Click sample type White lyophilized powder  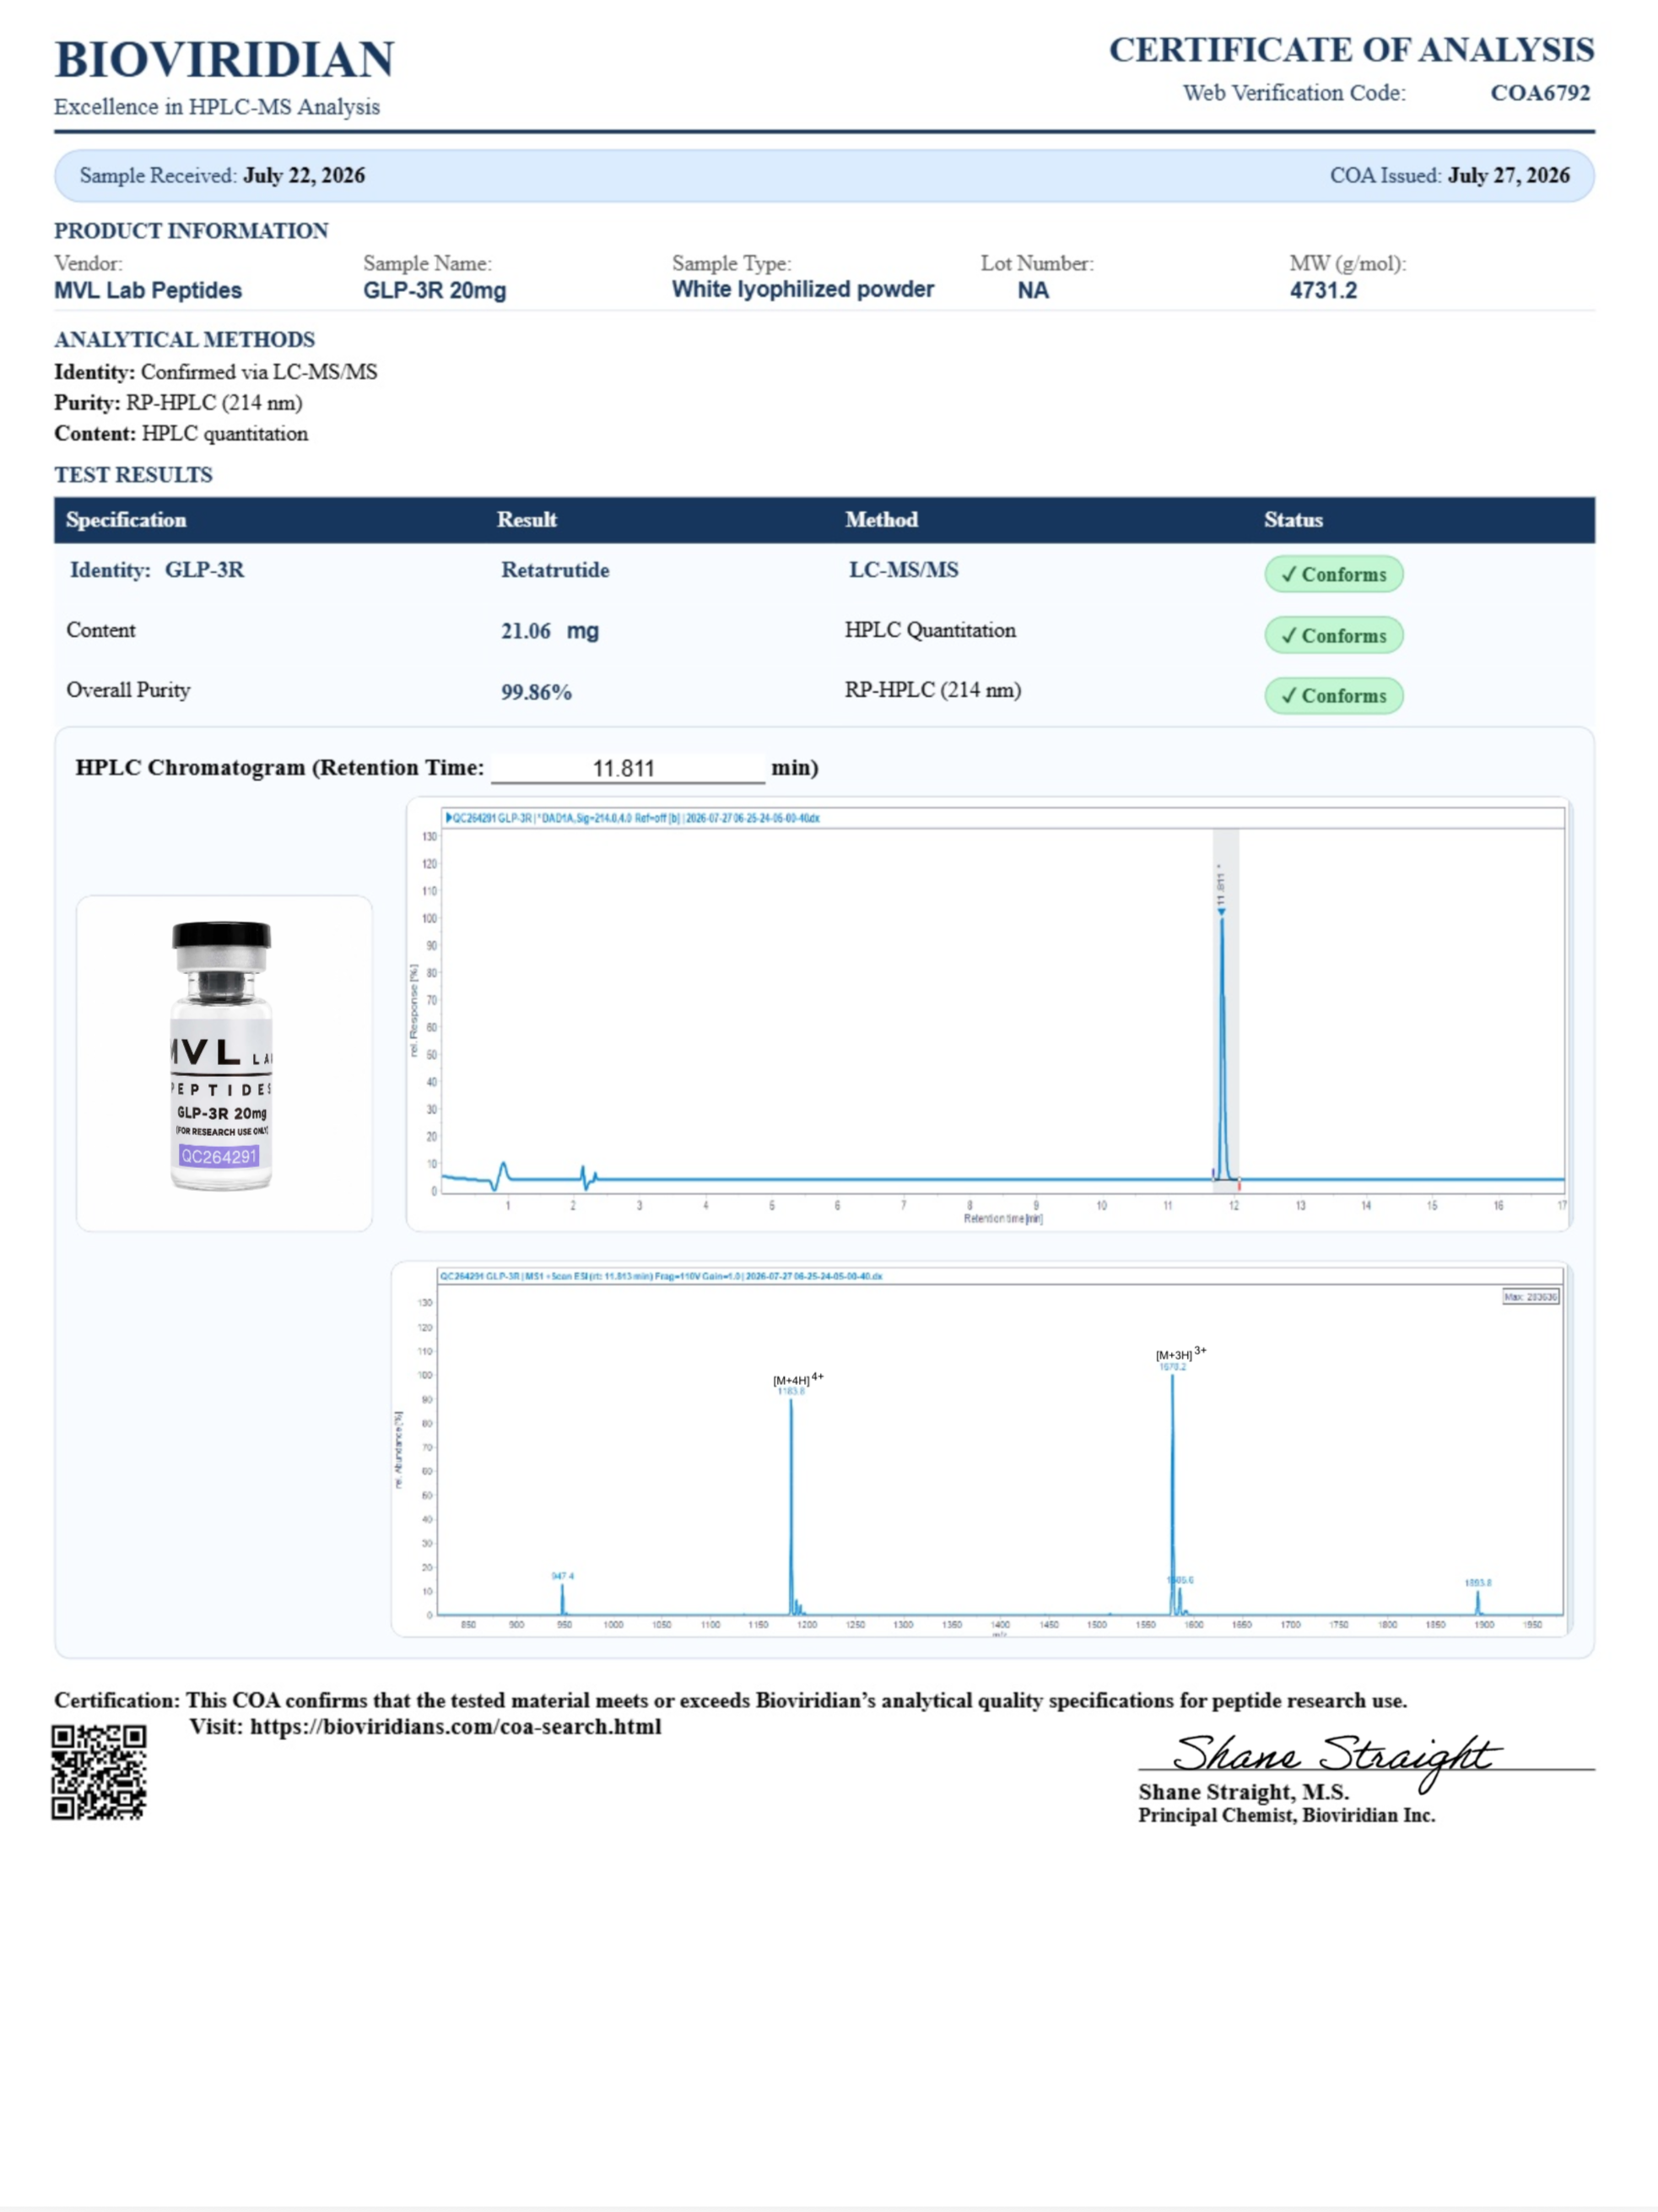(802, 289)
